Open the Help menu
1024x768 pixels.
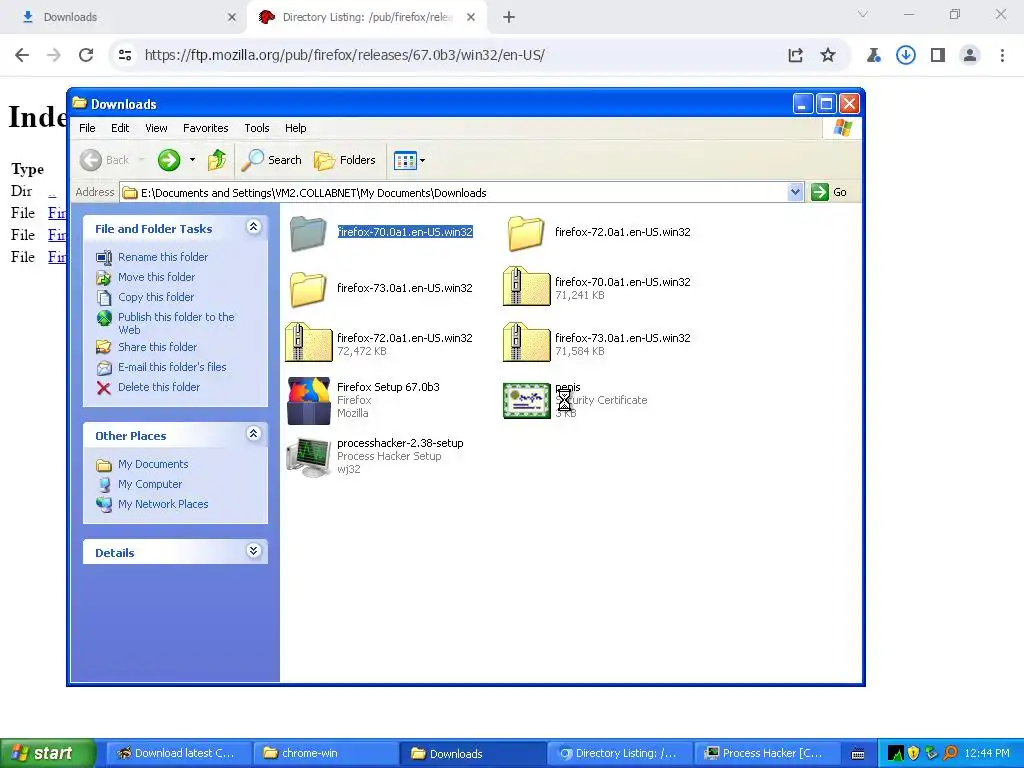tap(295, 128)
